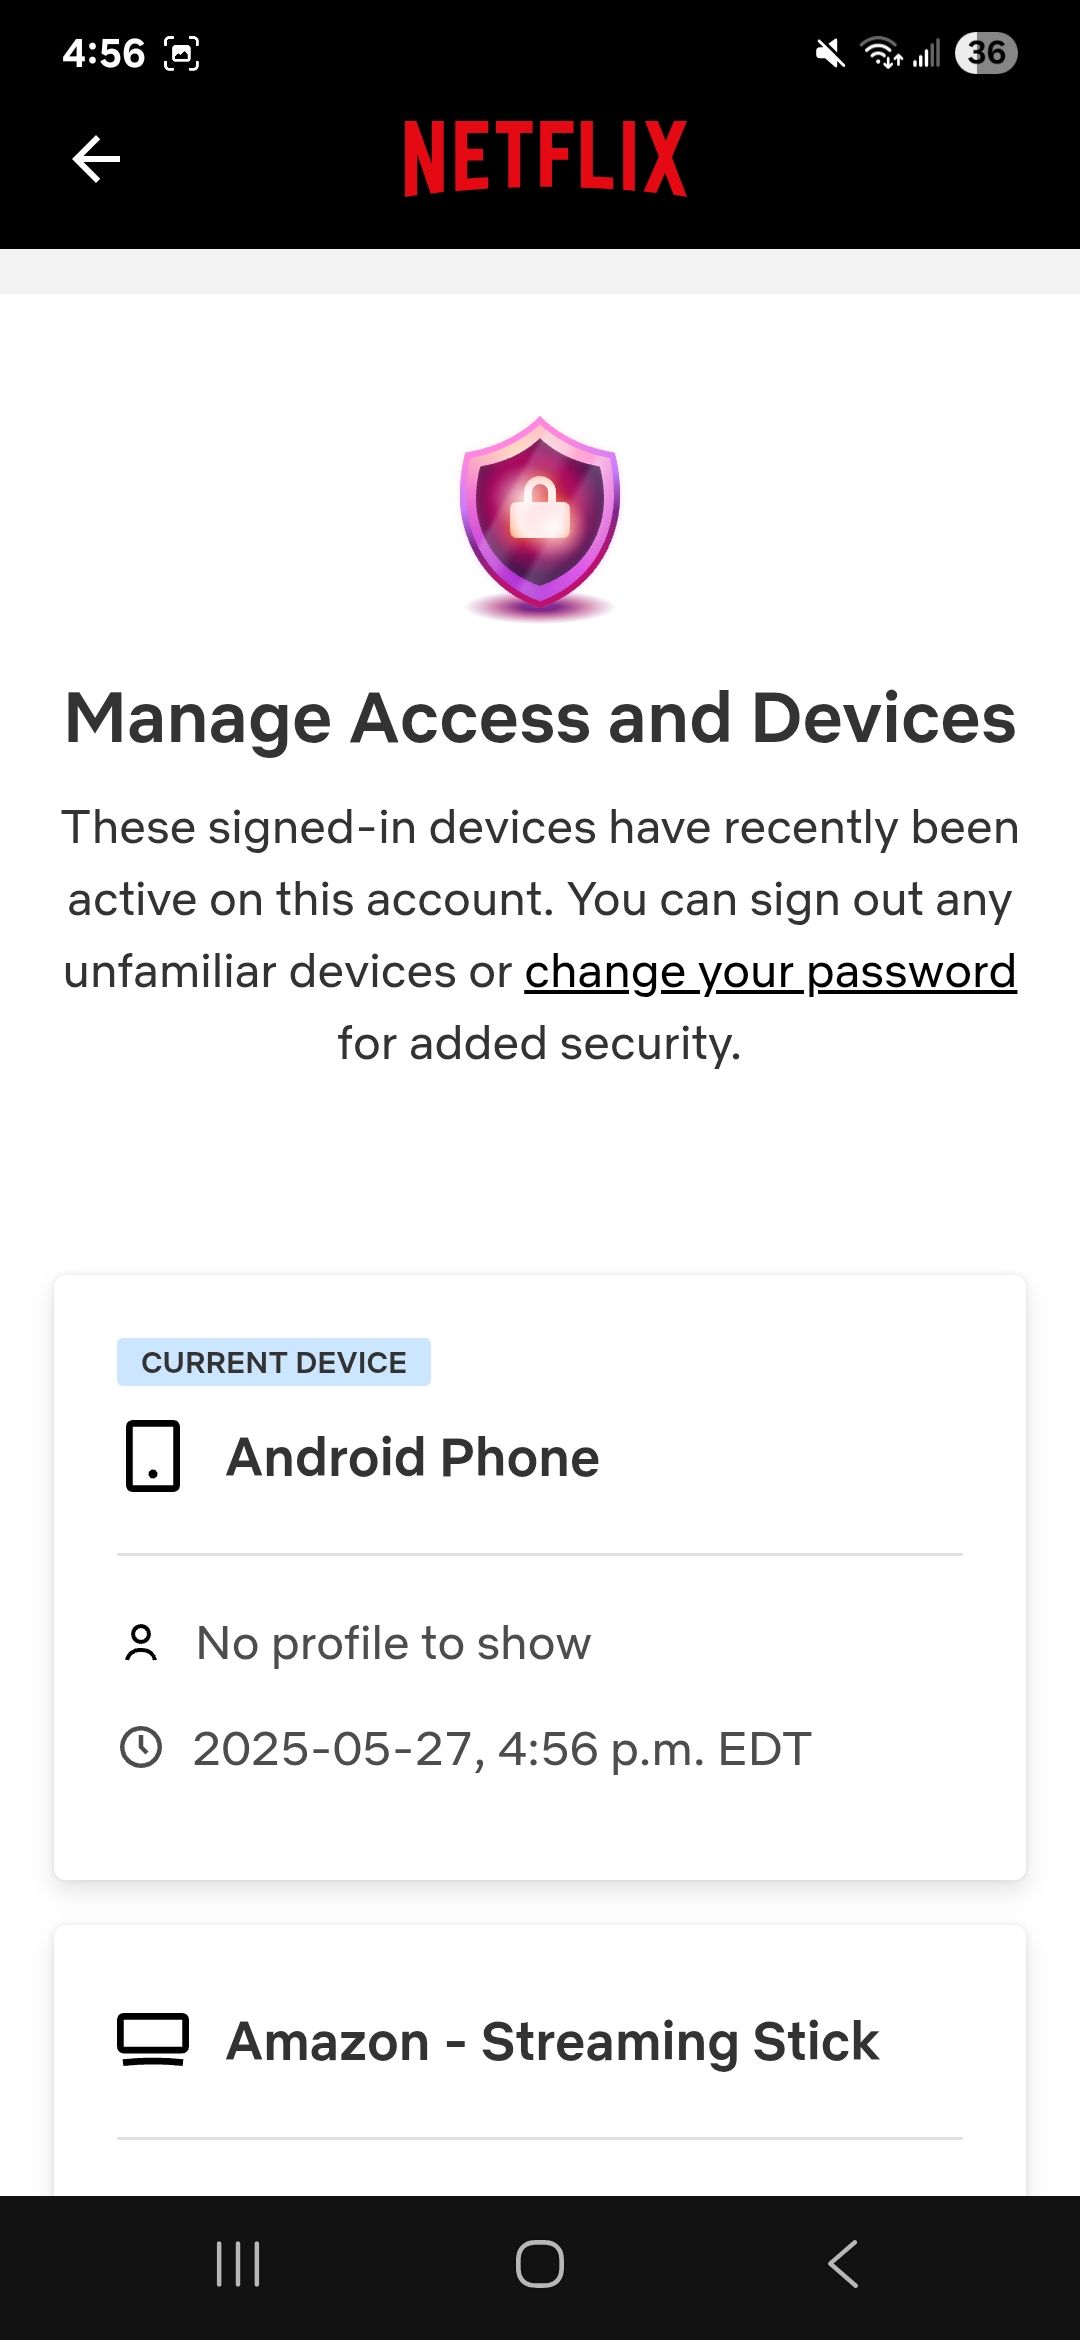The width and height of the screenshot is (1080, 2340).
Task: Tap the Amazon Streaming Stick TV icon
Action: click(153, 2040)
